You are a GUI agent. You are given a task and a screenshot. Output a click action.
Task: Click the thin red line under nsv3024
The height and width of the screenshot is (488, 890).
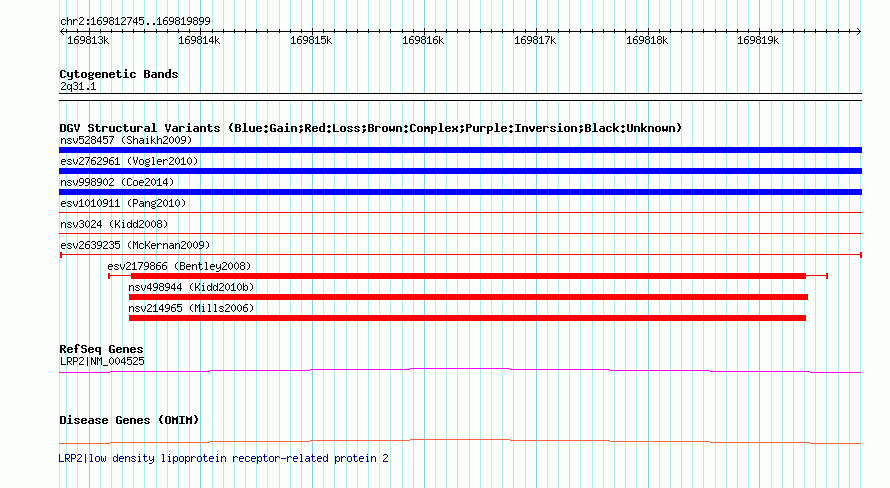click(460, 233)
